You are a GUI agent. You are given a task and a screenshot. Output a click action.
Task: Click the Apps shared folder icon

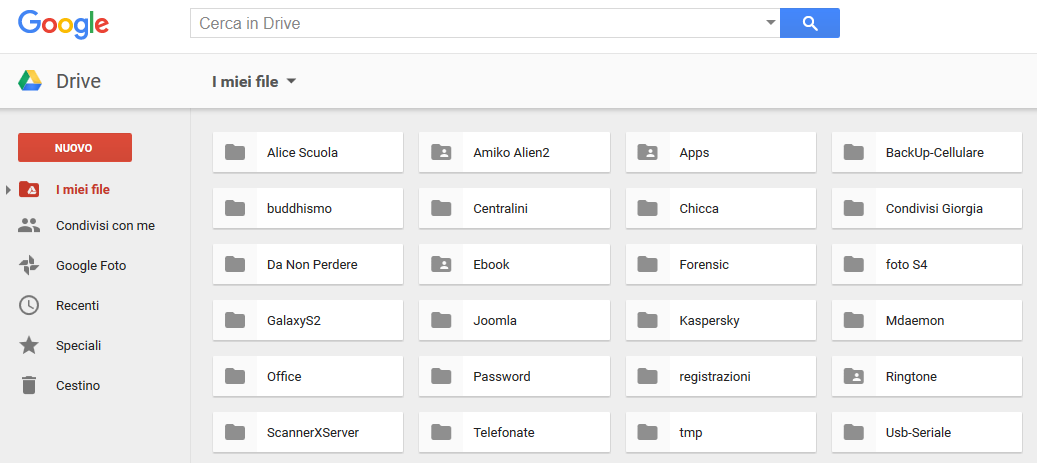(647, 152)
